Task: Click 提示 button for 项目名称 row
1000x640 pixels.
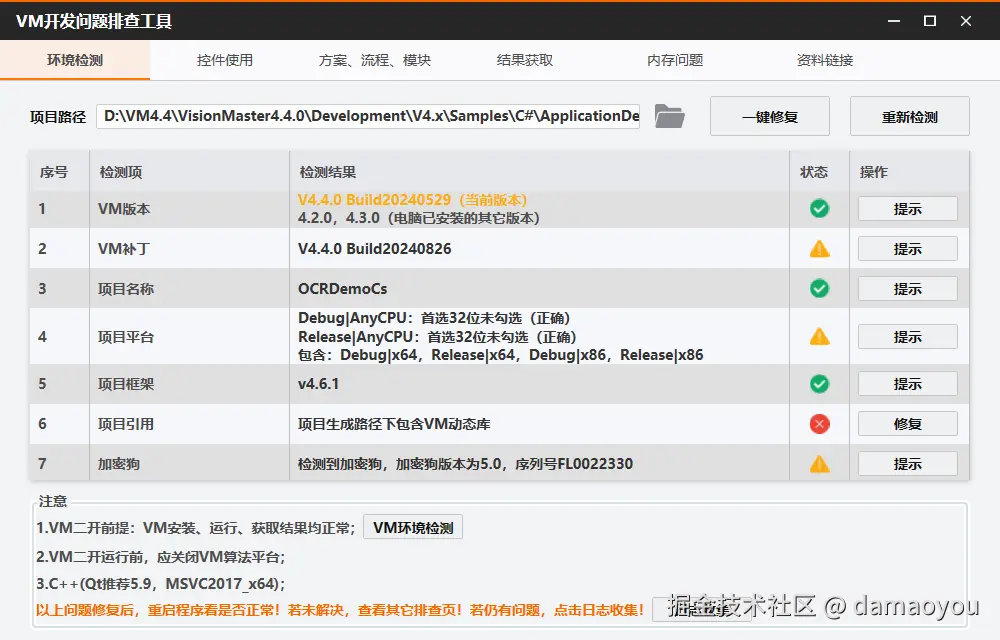Action: click(x=908, y=289)
